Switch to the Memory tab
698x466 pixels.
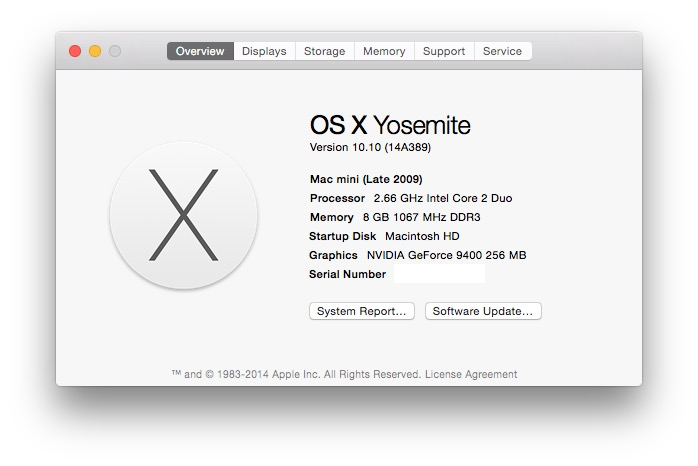[384, 51]
